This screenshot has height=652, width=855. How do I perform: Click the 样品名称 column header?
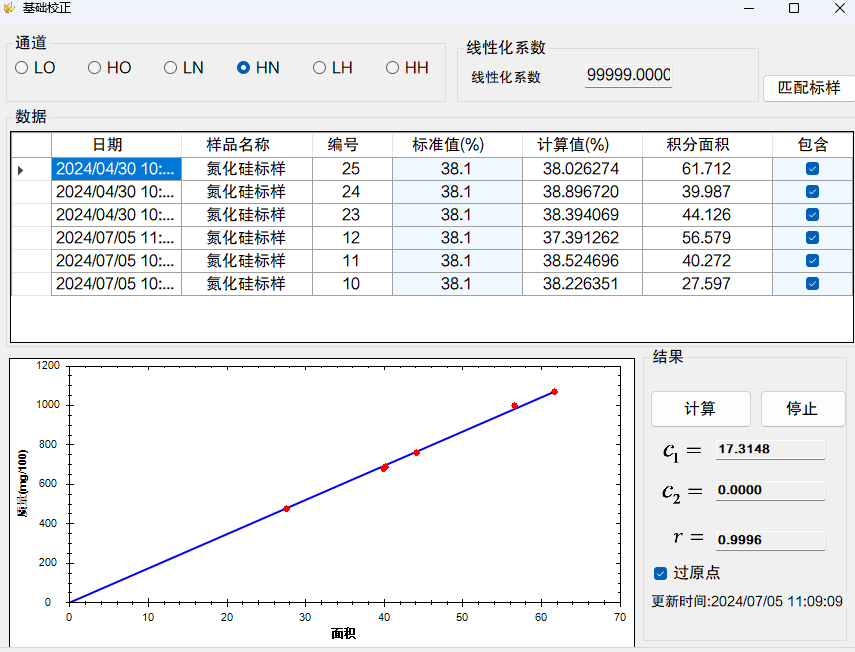[246, 144]
